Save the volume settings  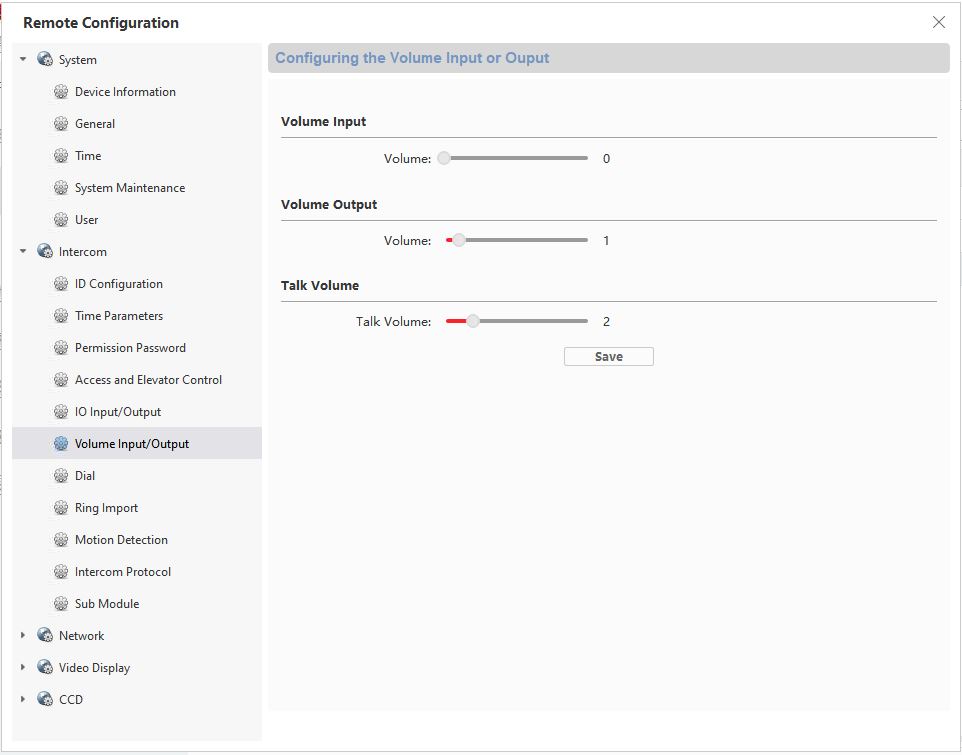tap(608, 357)
